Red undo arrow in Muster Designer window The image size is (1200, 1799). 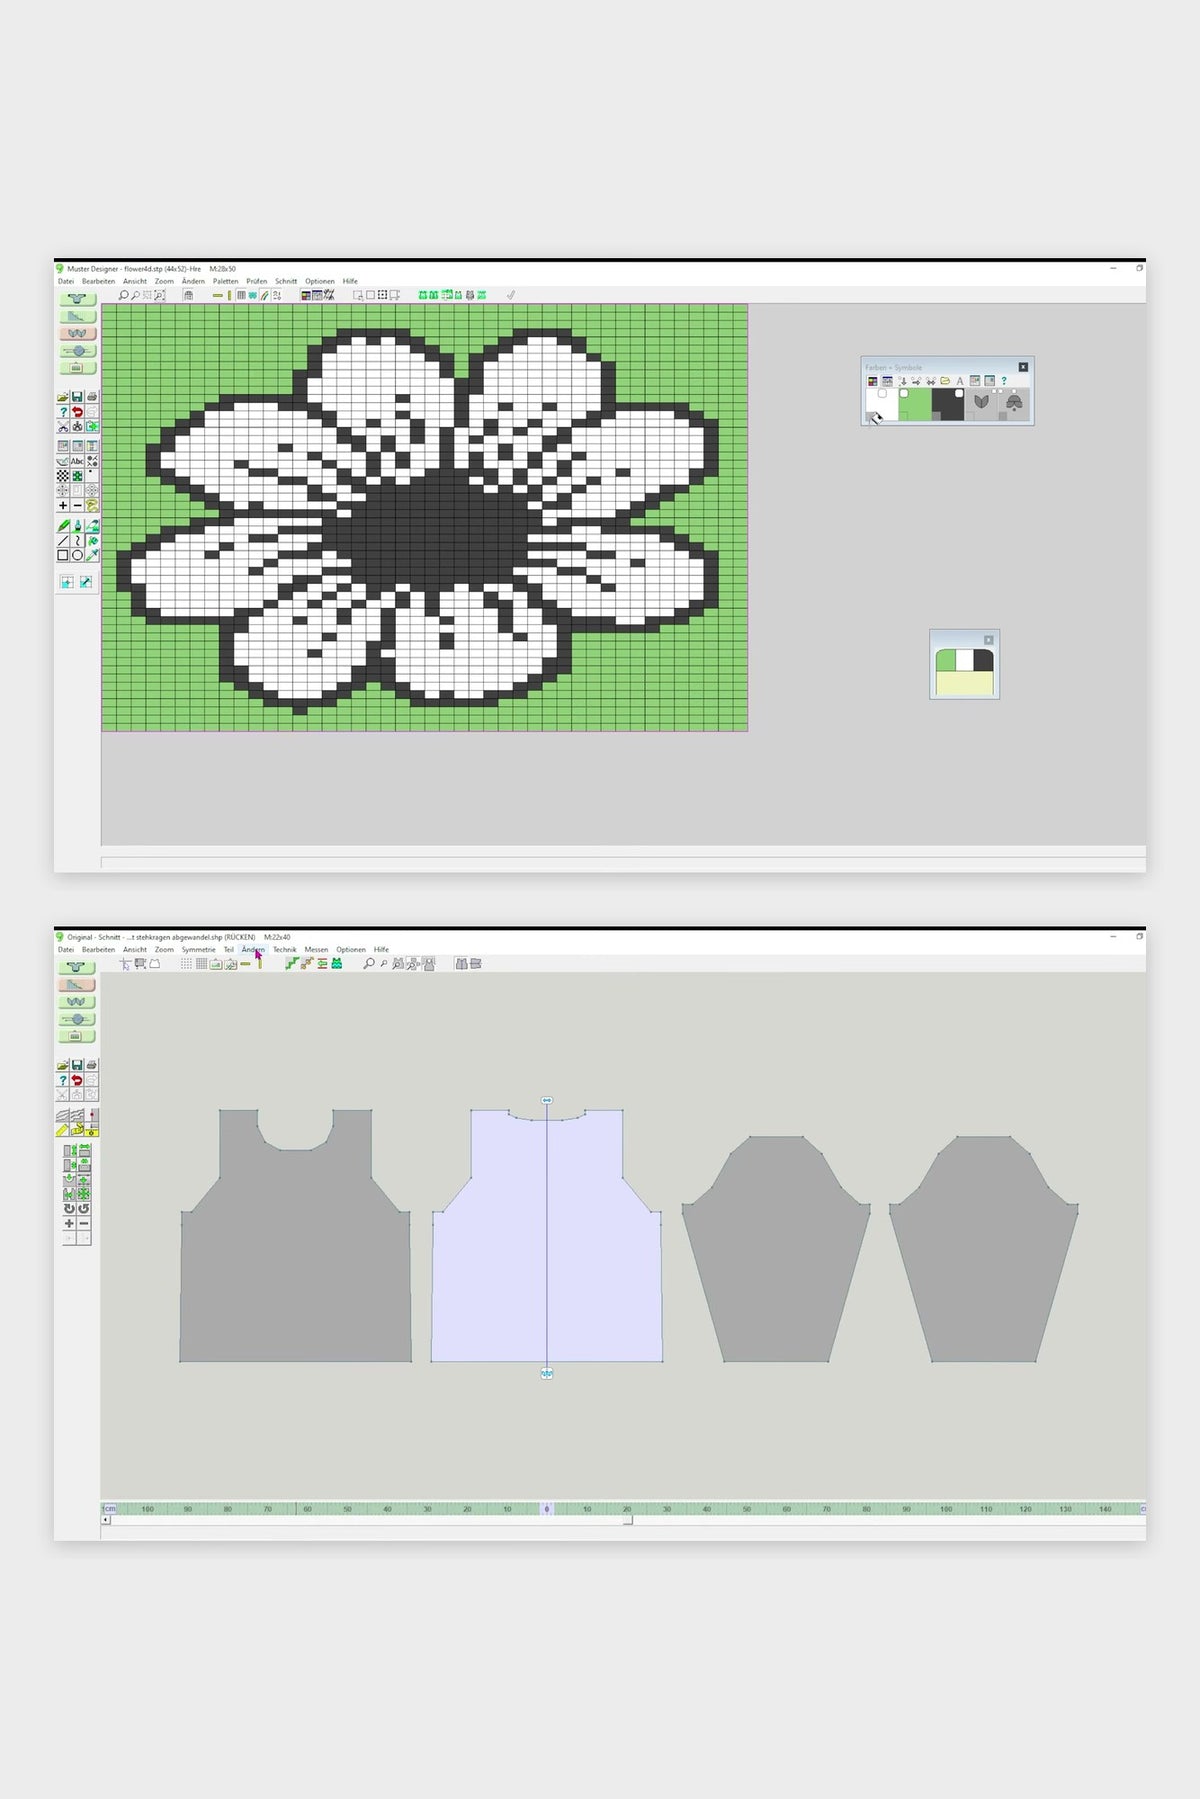coord(77,412)
